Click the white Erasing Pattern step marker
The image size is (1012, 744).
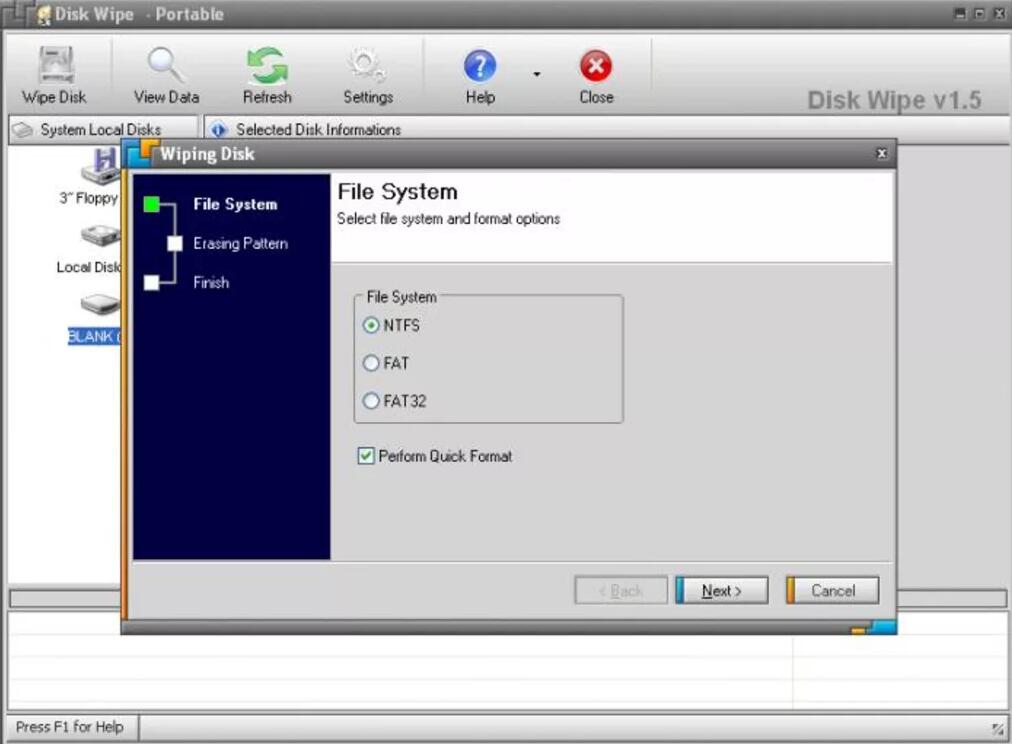click(175, 243)
